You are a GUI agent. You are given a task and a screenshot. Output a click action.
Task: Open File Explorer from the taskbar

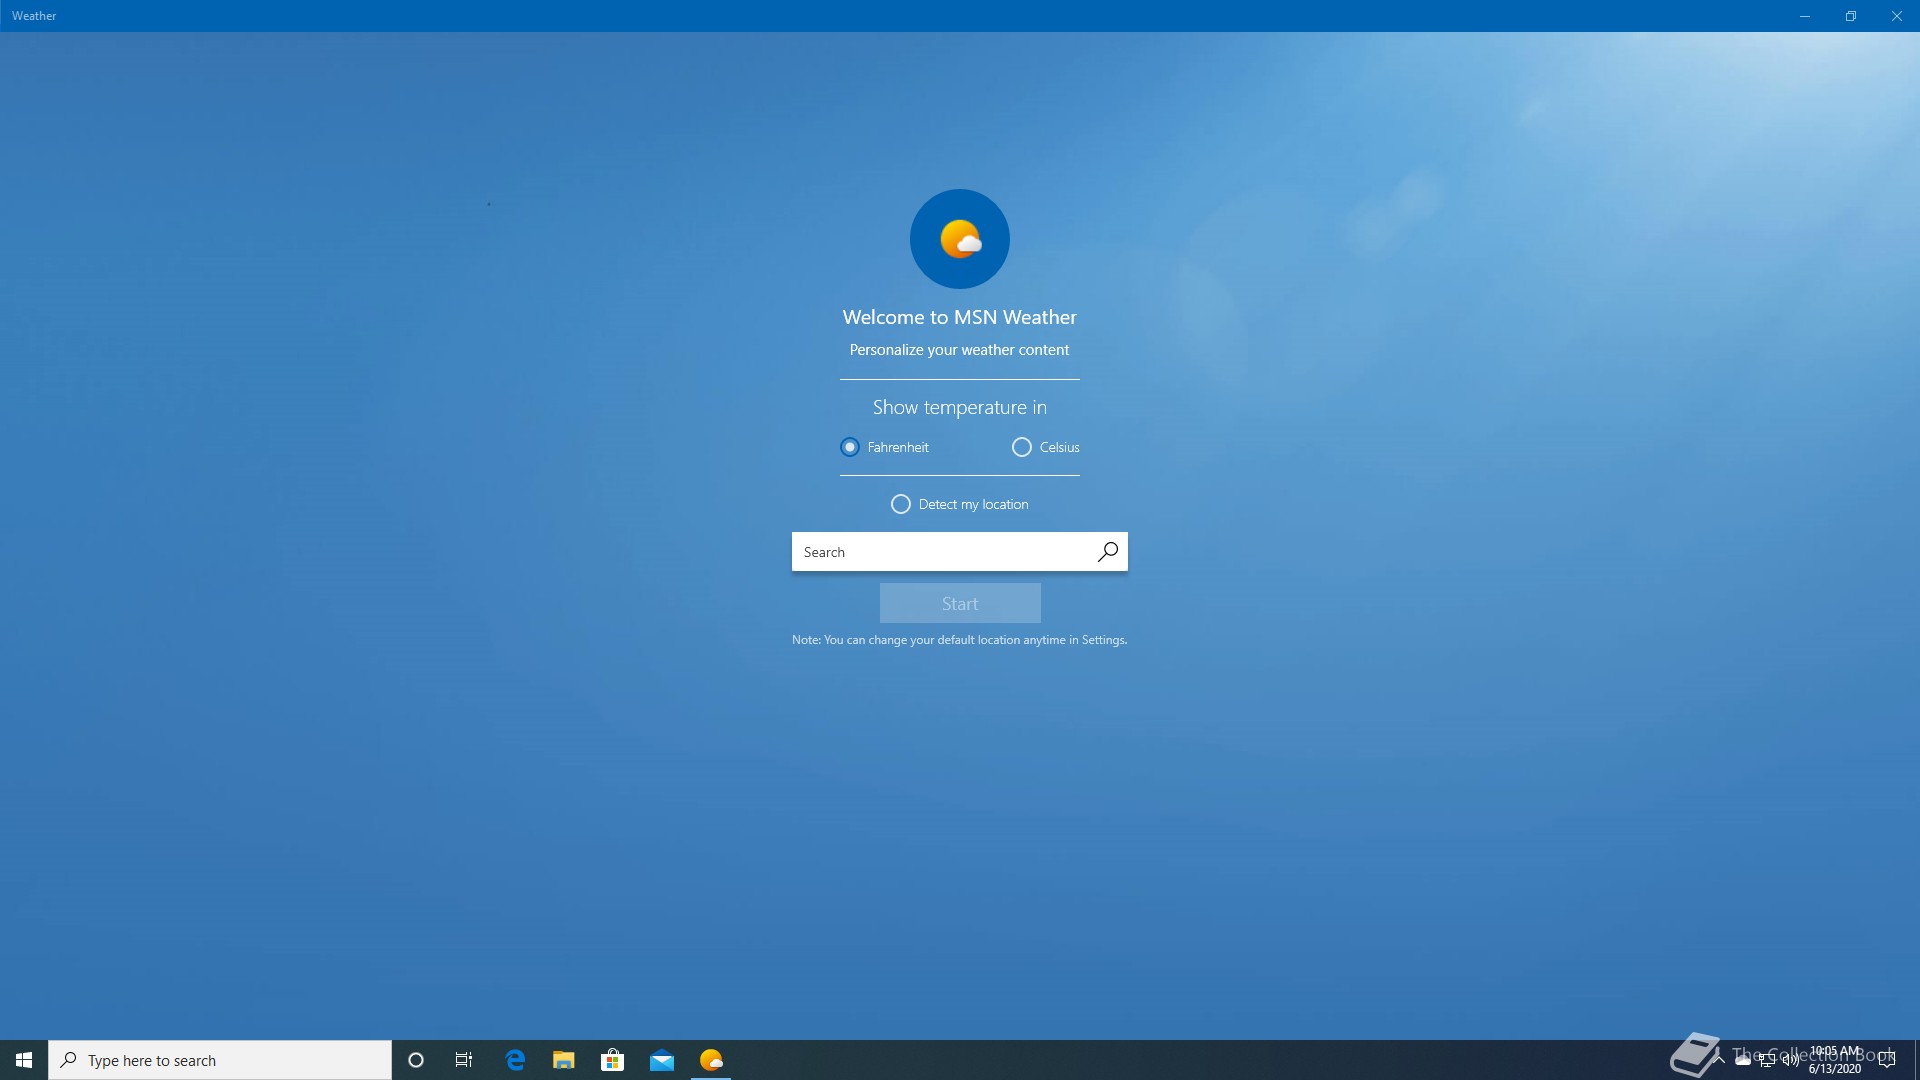pyautogui.click(x=564, y=1060)
